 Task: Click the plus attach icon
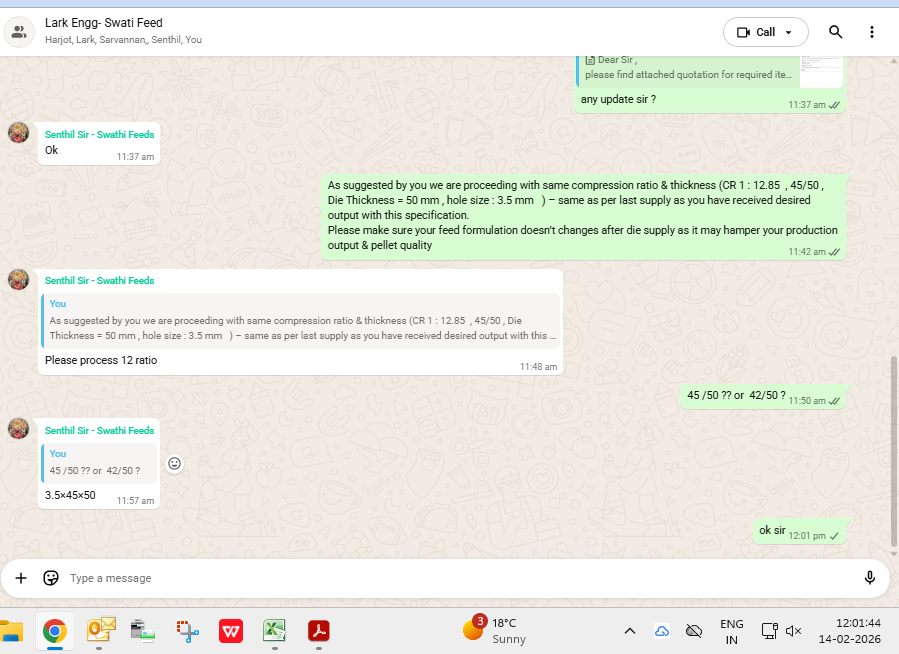tap(21, 578)
